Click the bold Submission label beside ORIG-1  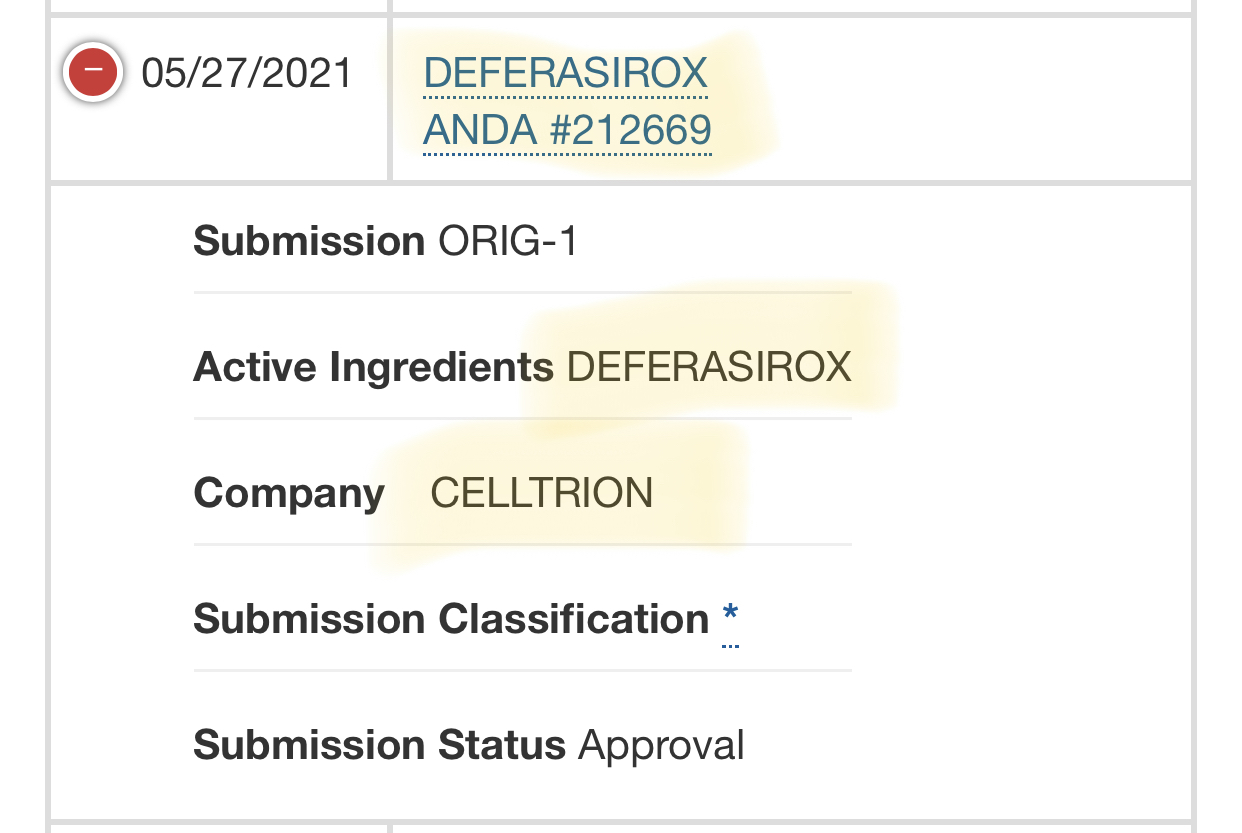309,242
